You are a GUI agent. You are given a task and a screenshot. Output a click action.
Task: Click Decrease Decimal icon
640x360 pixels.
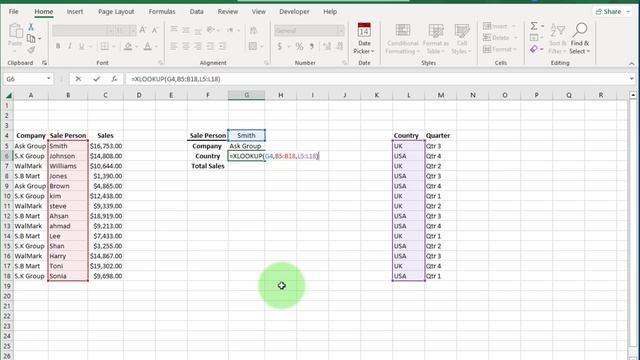[x=340, y=47]
